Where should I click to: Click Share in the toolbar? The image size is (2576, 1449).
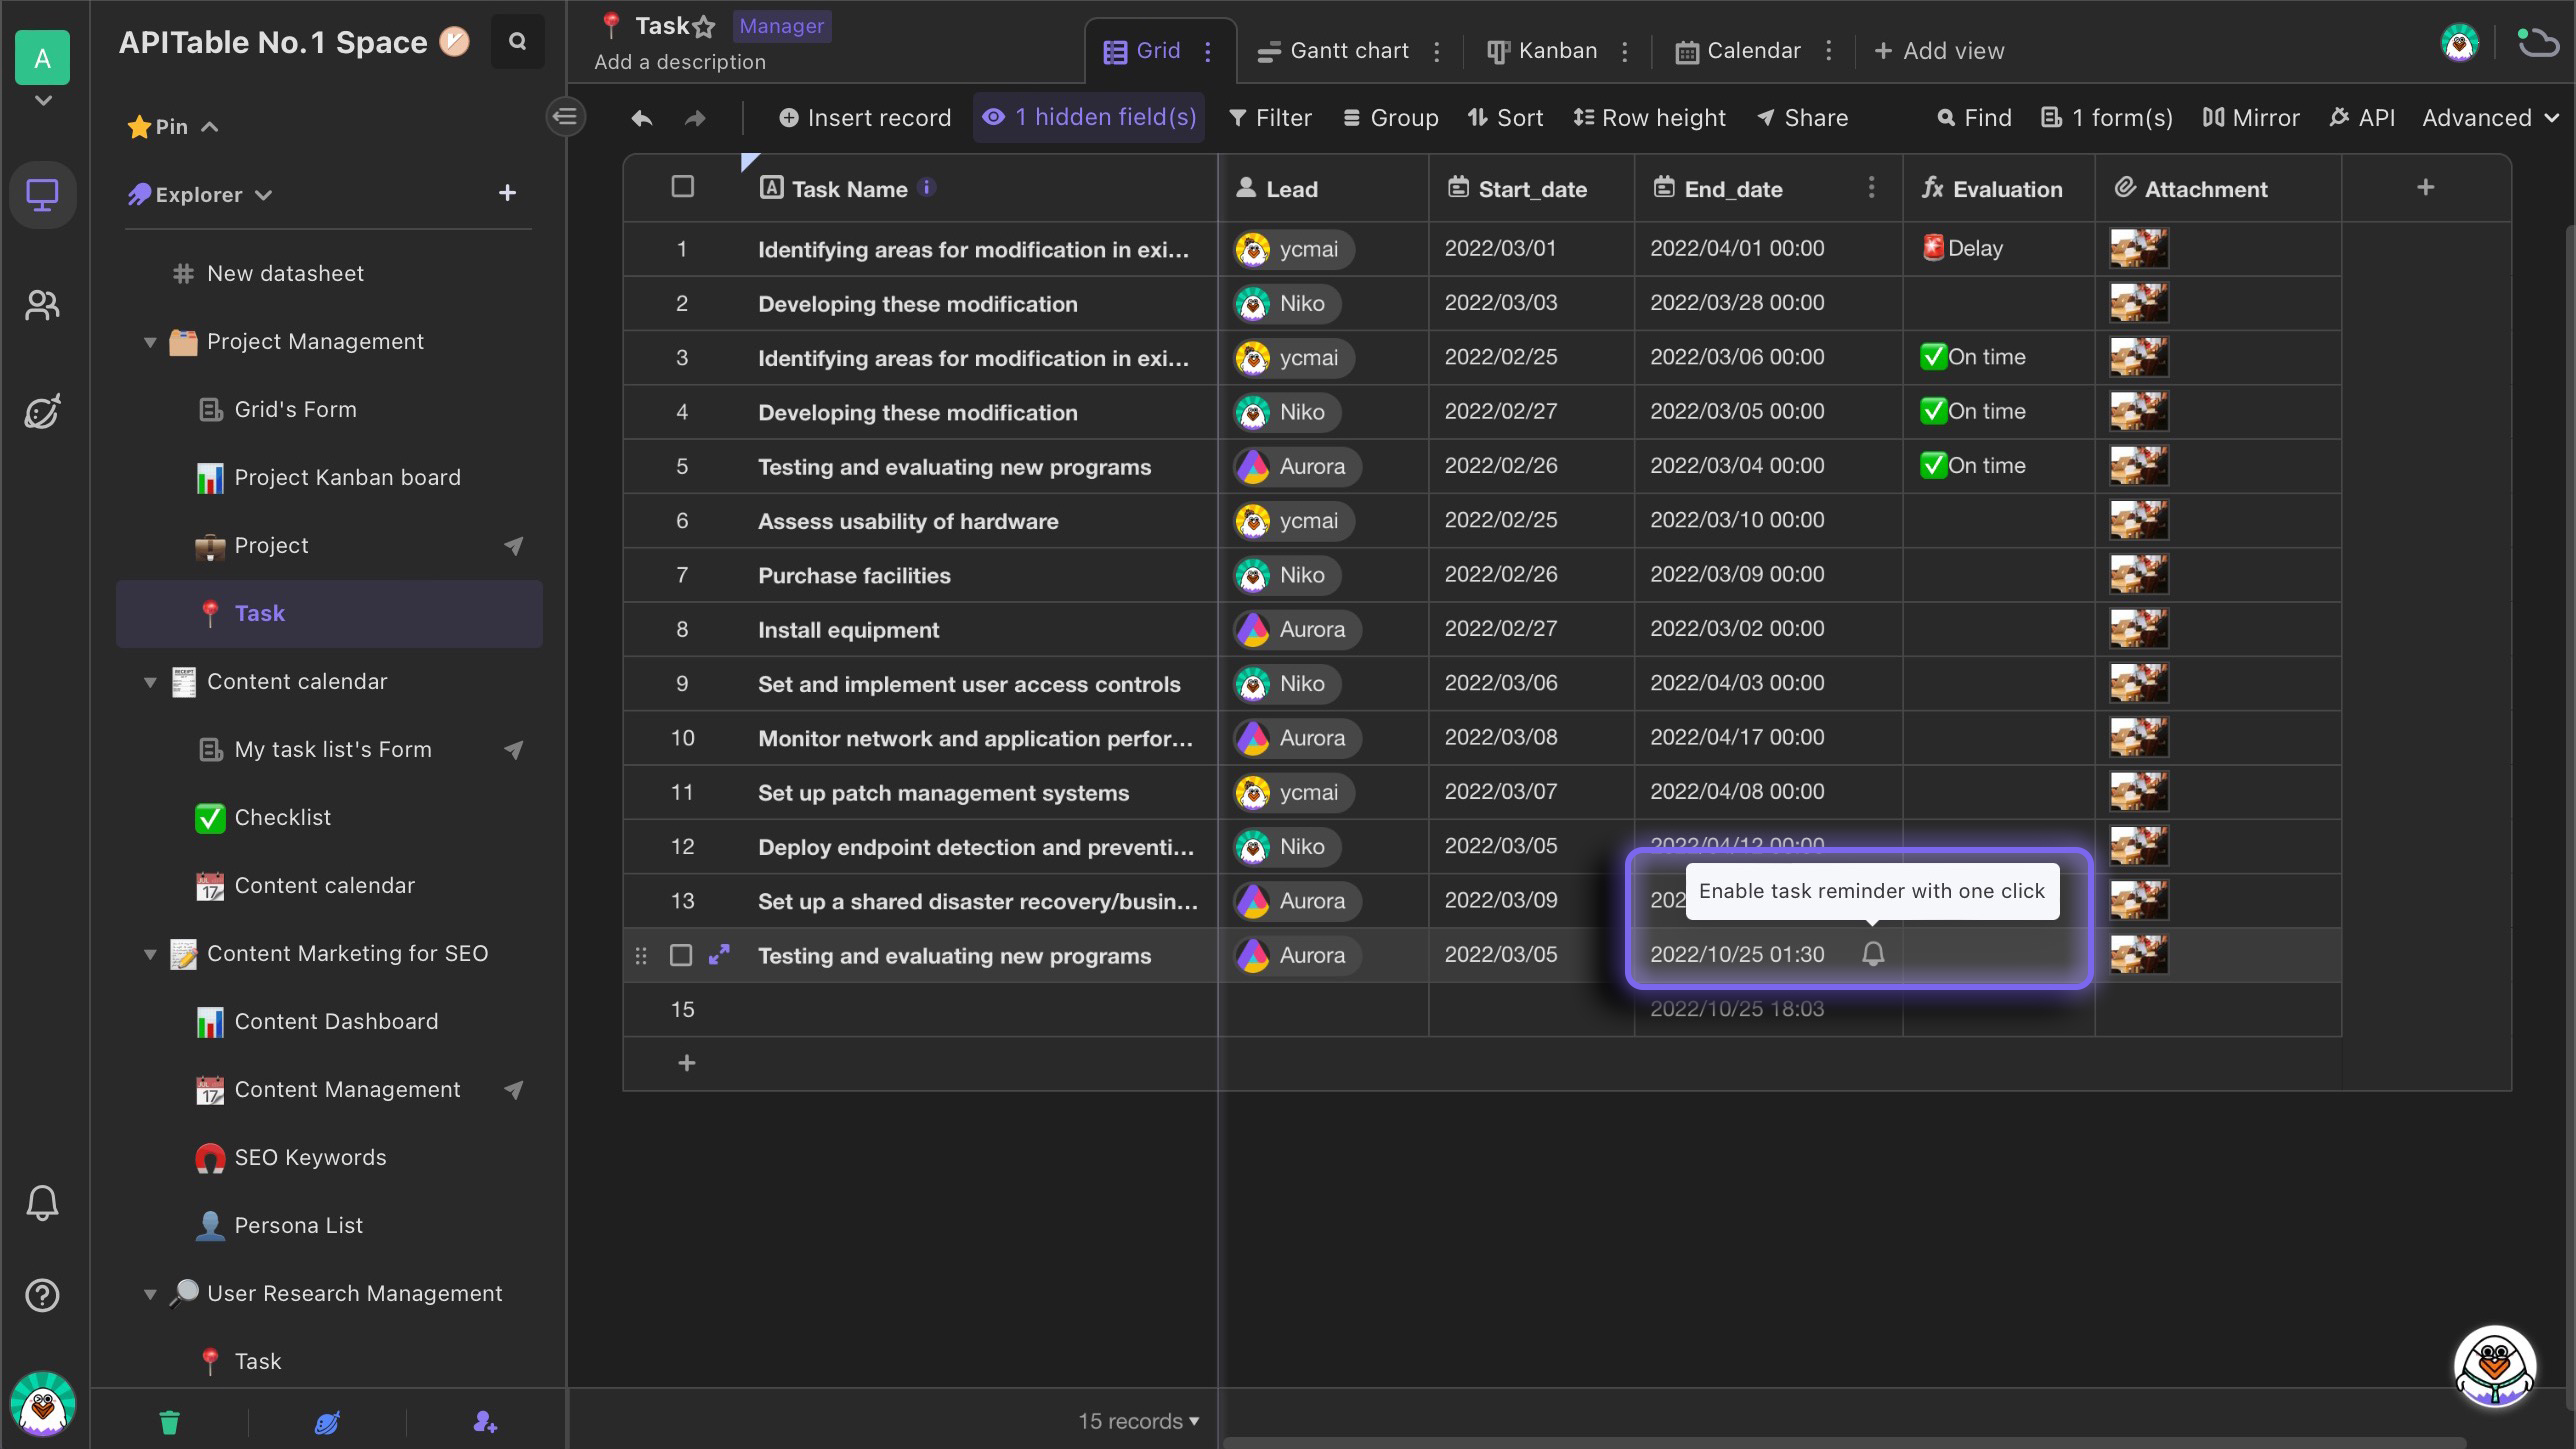[1802, 118]
